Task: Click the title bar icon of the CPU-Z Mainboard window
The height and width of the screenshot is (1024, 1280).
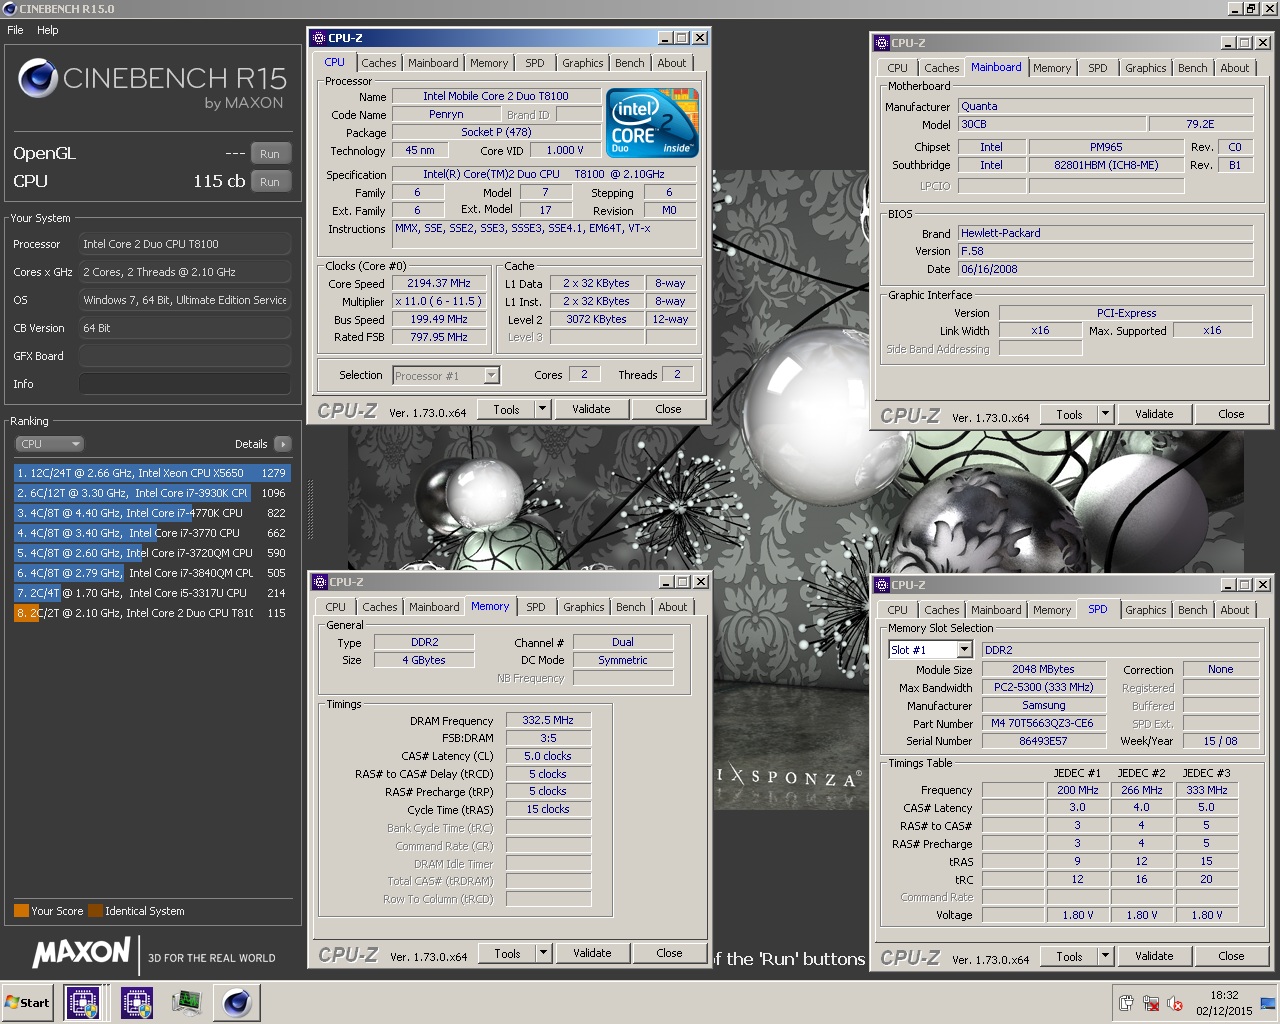Action: [x=881, y=43]
